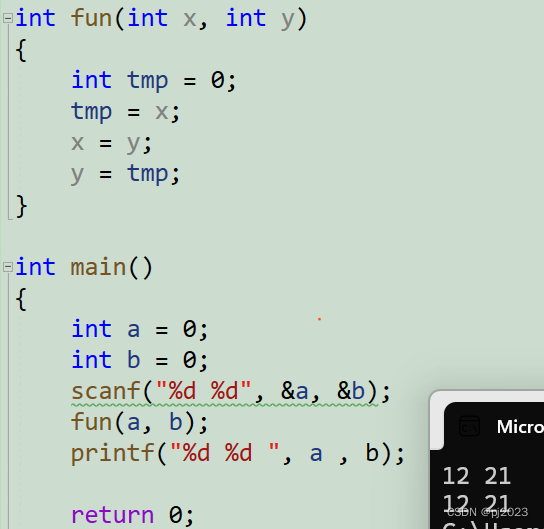Click the console window terminal icon
The image size is (544, 529).
coord(469,427)
